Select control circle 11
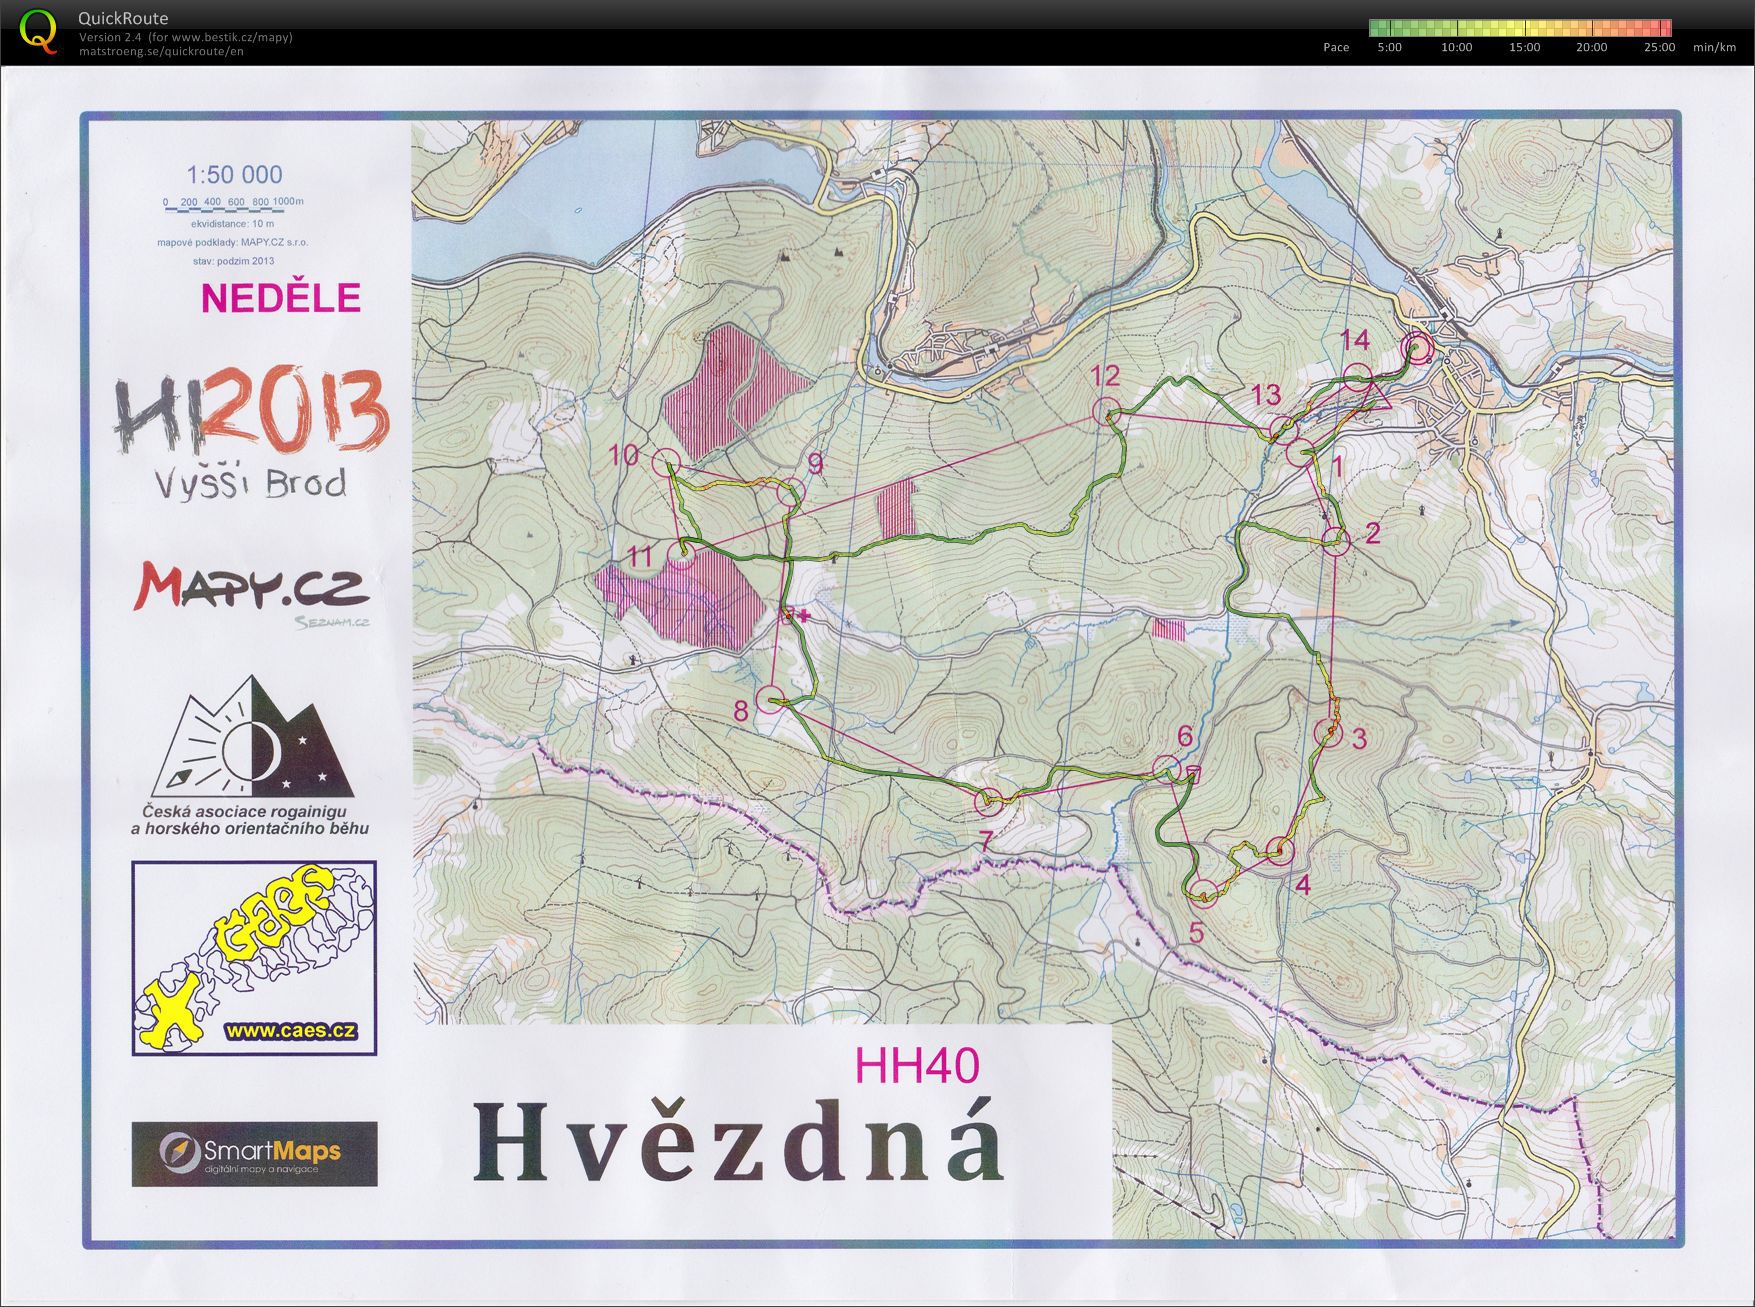This screenshot has height=1307, width=1755. pyautogui.click(x=681, y=555)
